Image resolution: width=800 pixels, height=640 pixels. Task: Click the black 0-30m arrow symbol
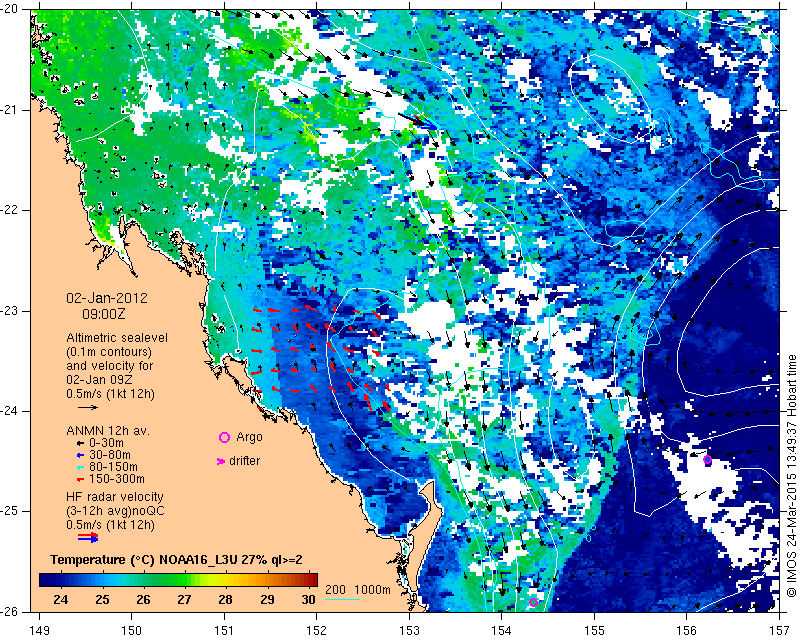coord(80,444)
